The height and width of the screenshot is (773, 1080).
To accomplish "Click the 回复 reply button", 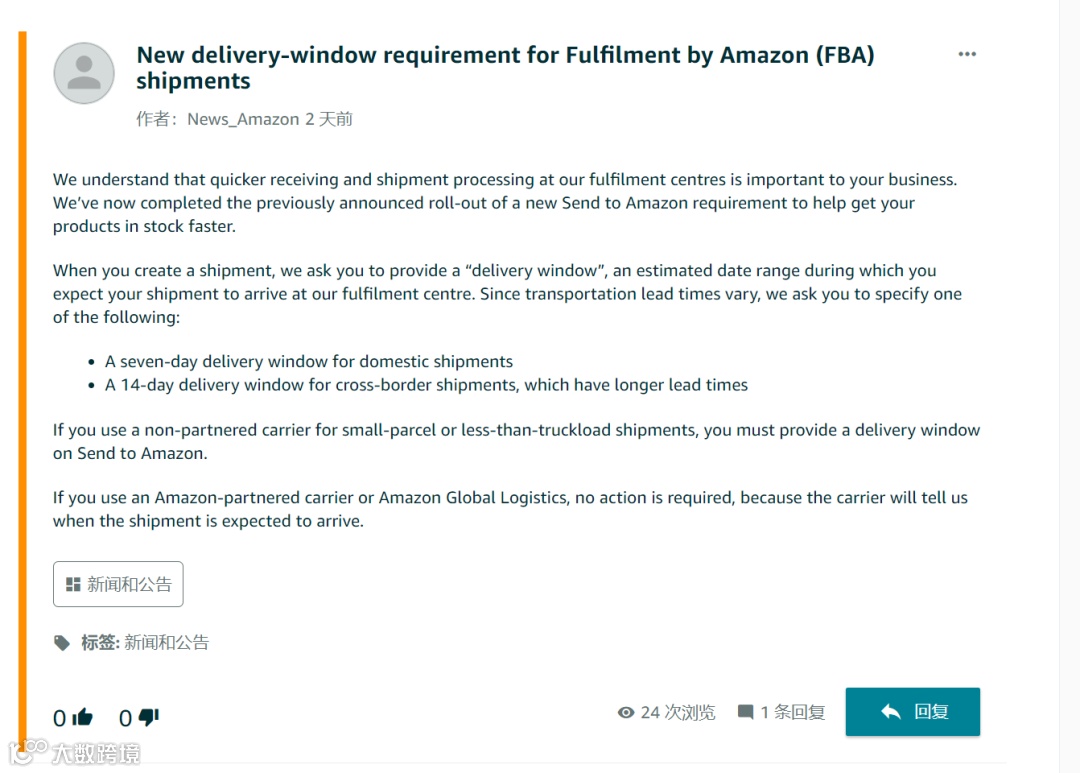I will pos(913,712).
